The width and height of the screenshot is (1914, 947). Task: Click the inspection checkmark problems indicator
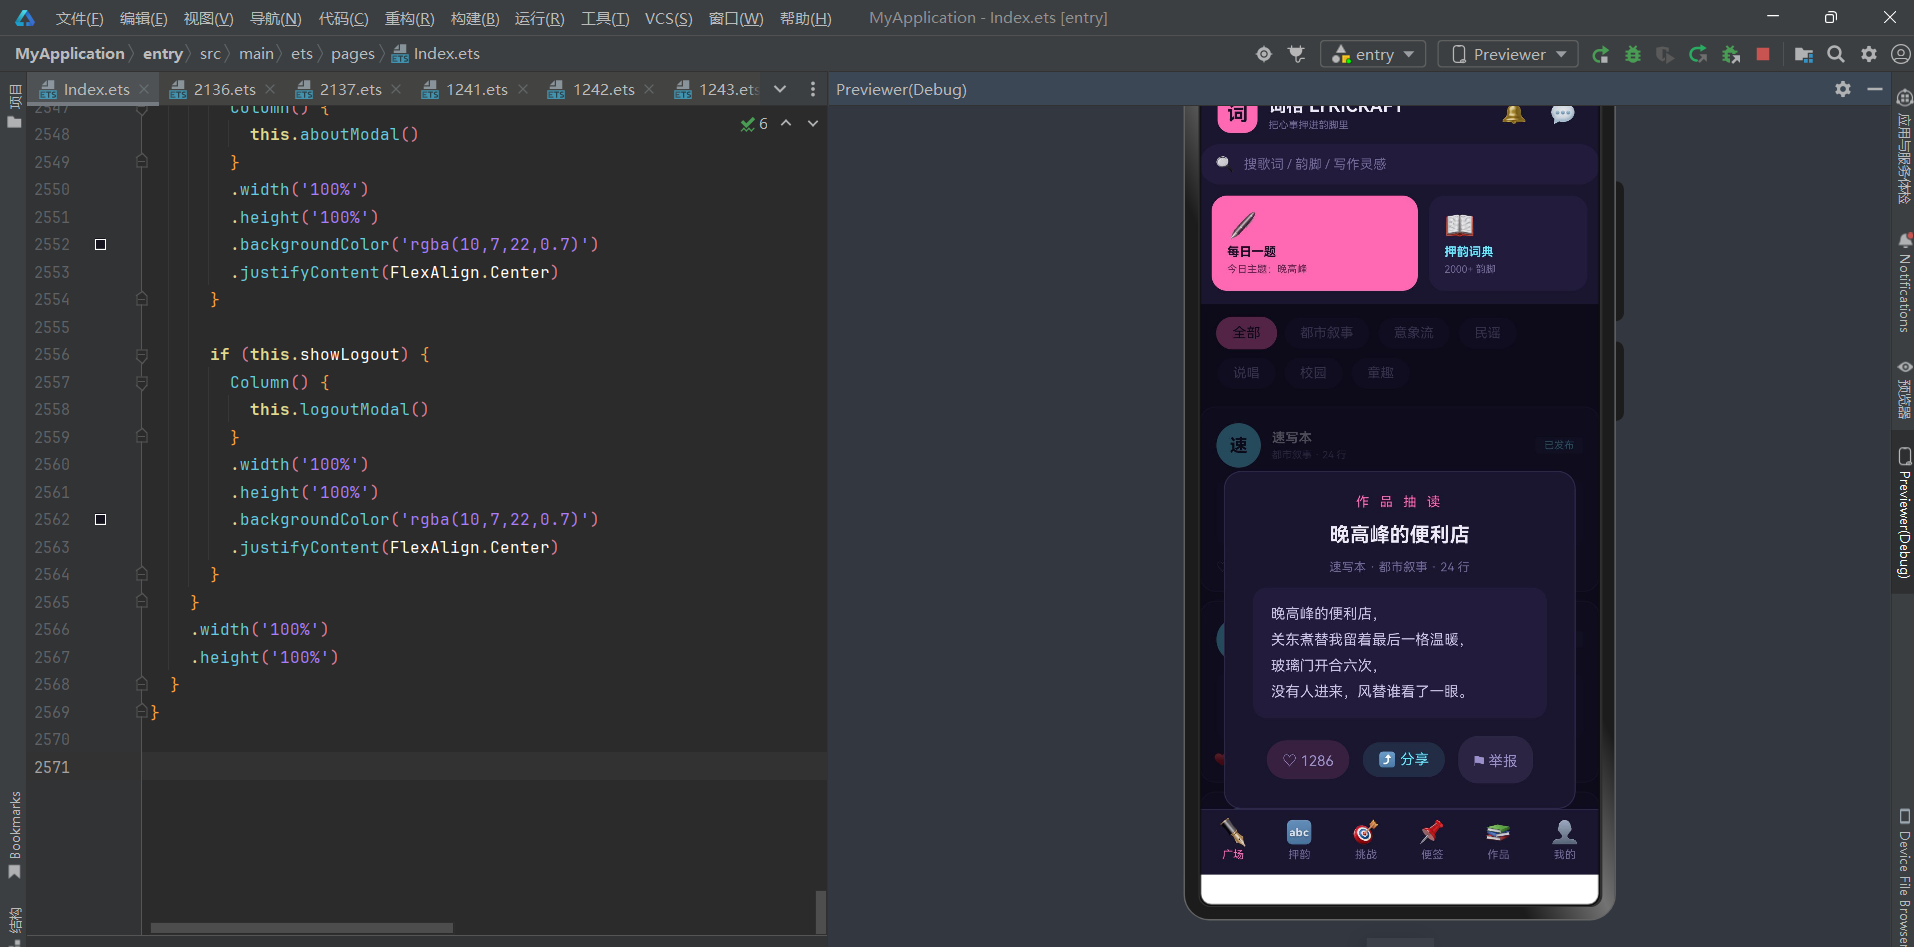tap(754, 123)
